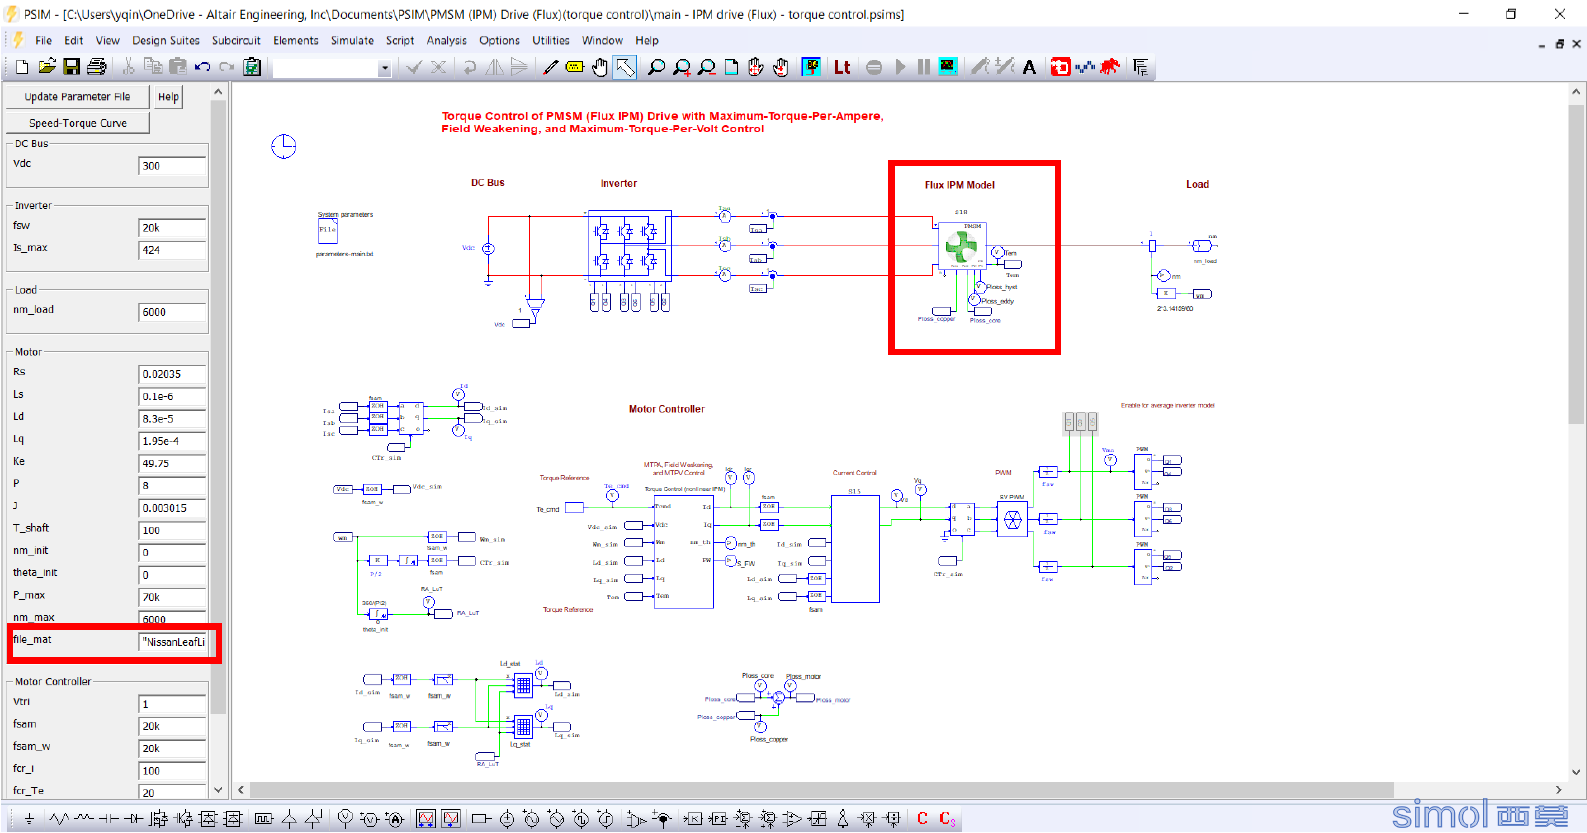Click the Update Parameter File button
Image resolution: width=1587 pixels, height=833 pixels.
tap(77, 97)
